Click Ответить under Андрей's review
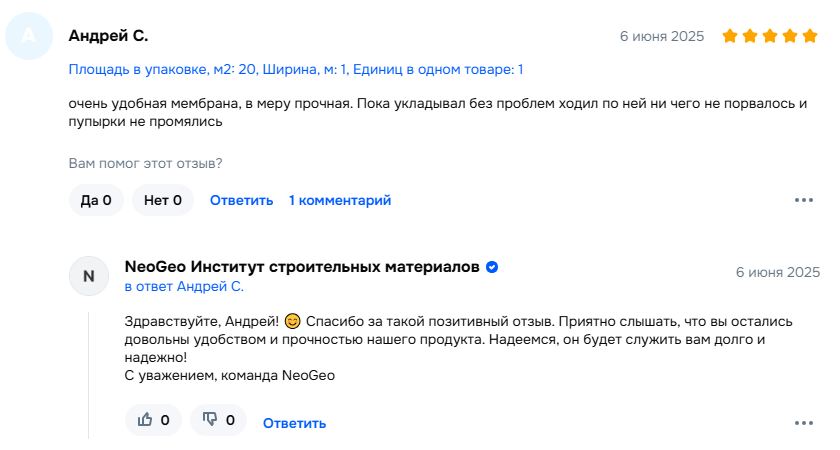The height and width of the screenshot is (450, 840). tap(242, 200)
